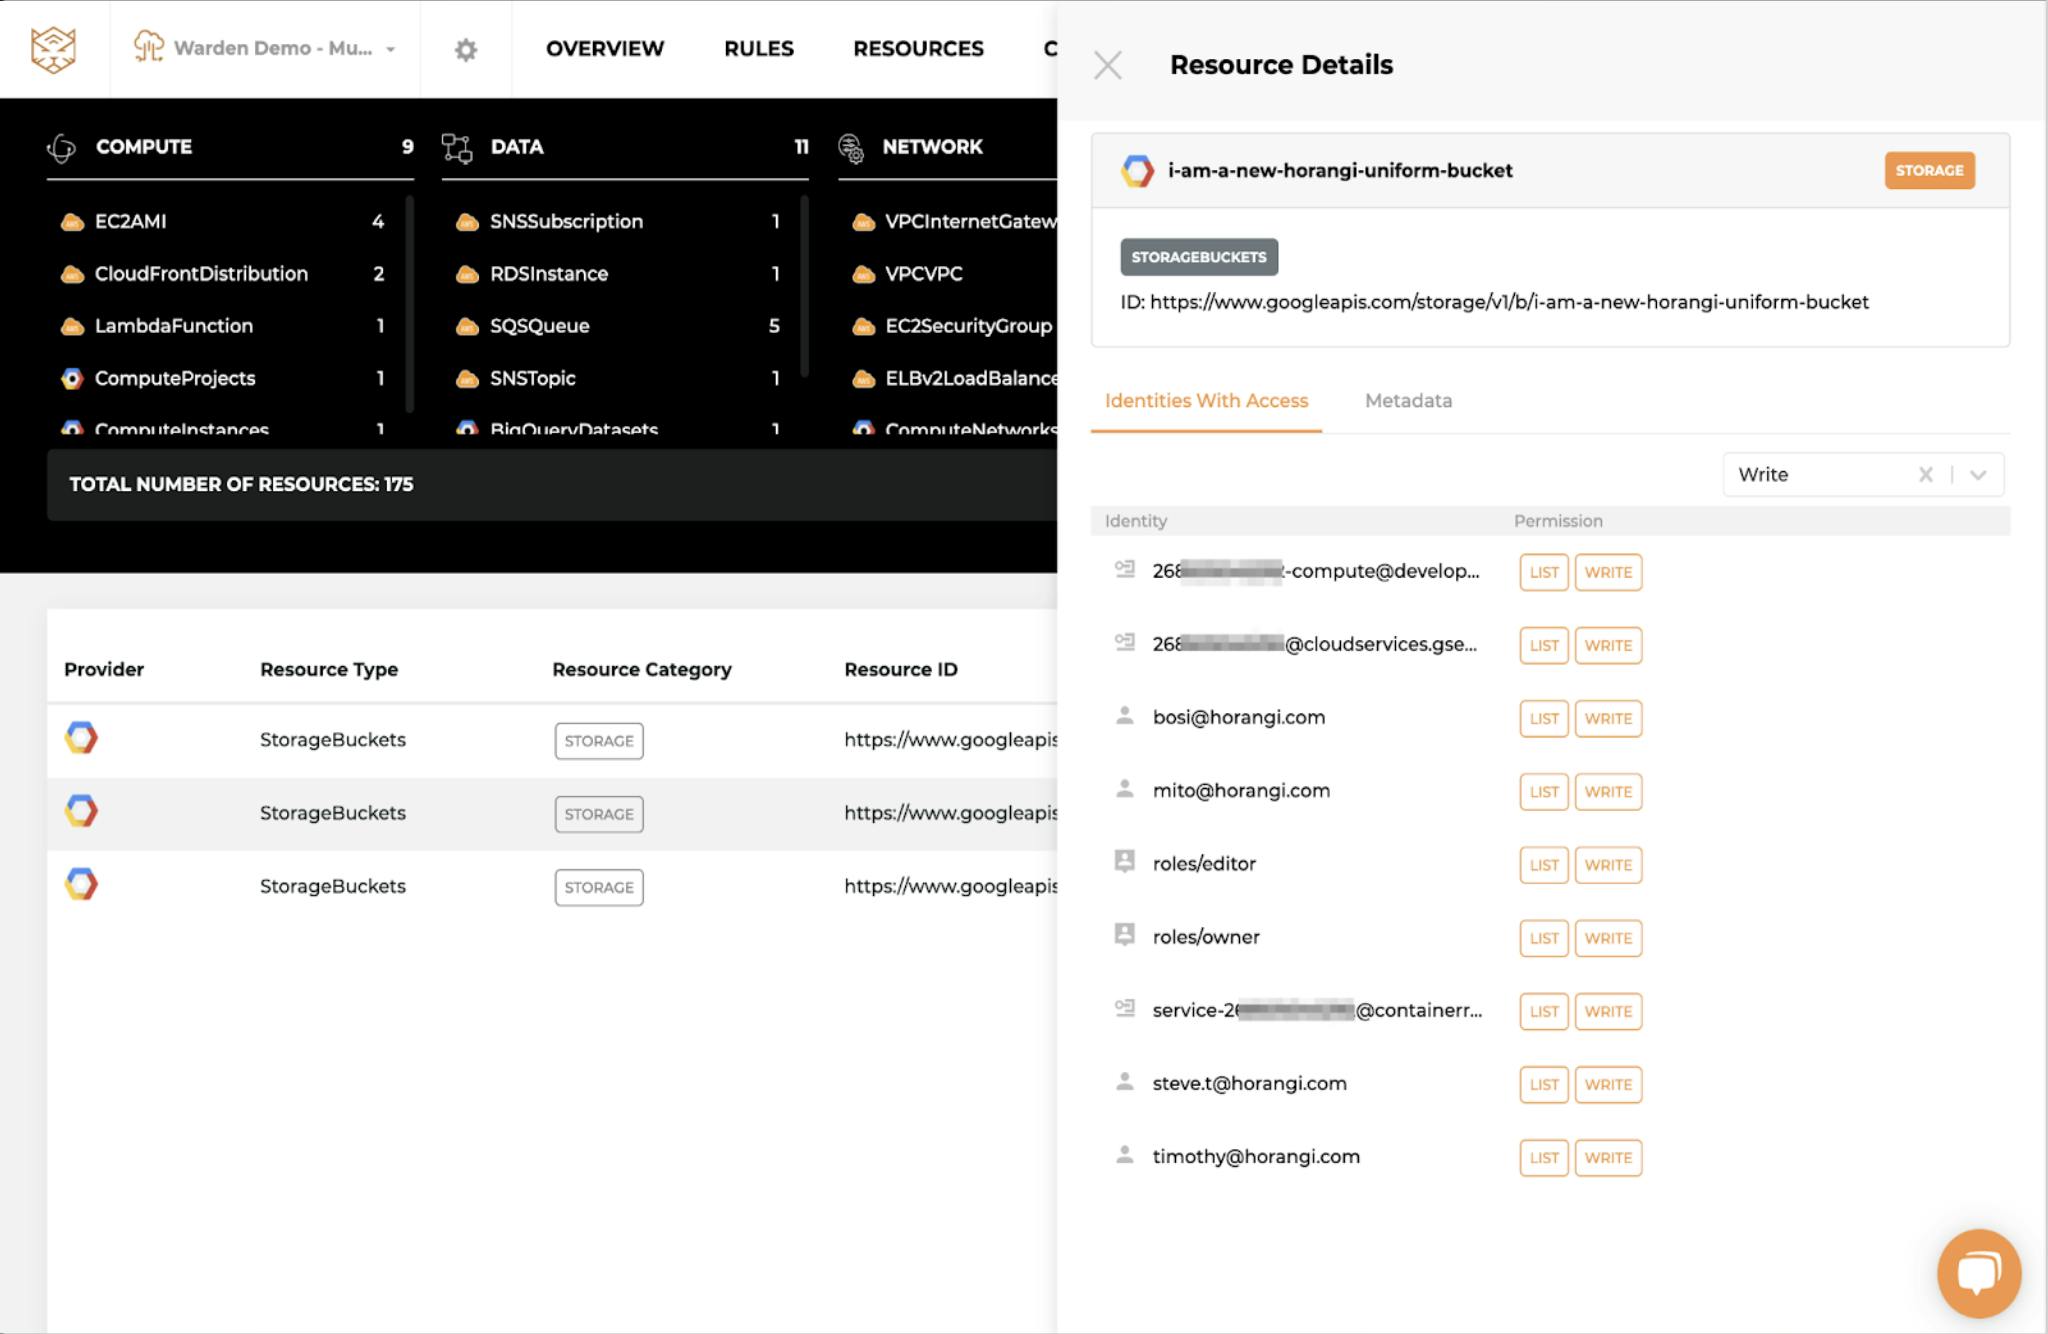Click the COMPUTE category icon
This screenshot has height=1334, width=2048.
coord(61,148)
